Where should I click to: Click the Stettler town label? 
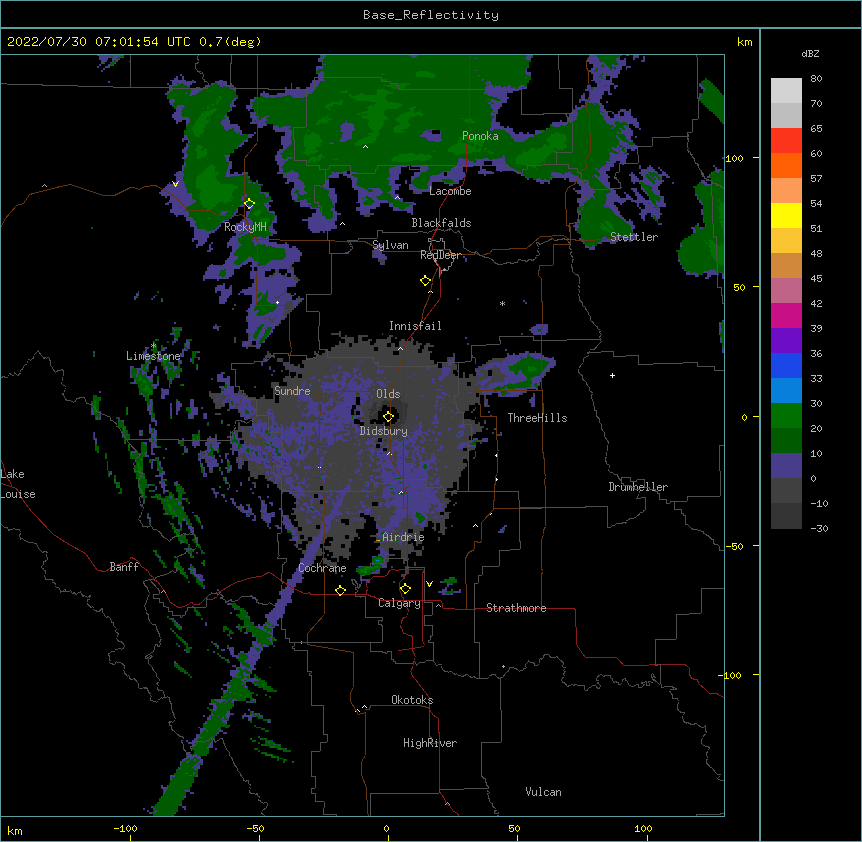634,237
